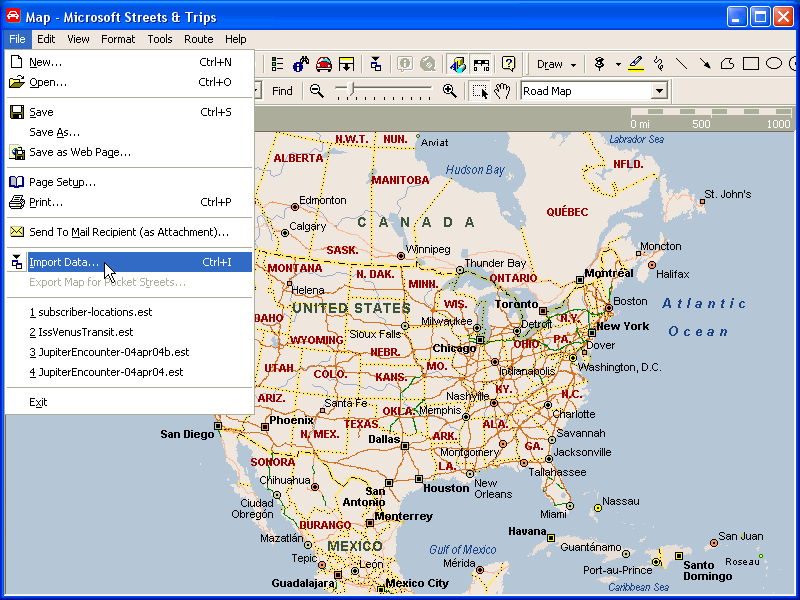This screenshot has height=600, width=800.
Task: Launch the Import Data Wizard toolbar icon
Action: (x=376, y=64)
